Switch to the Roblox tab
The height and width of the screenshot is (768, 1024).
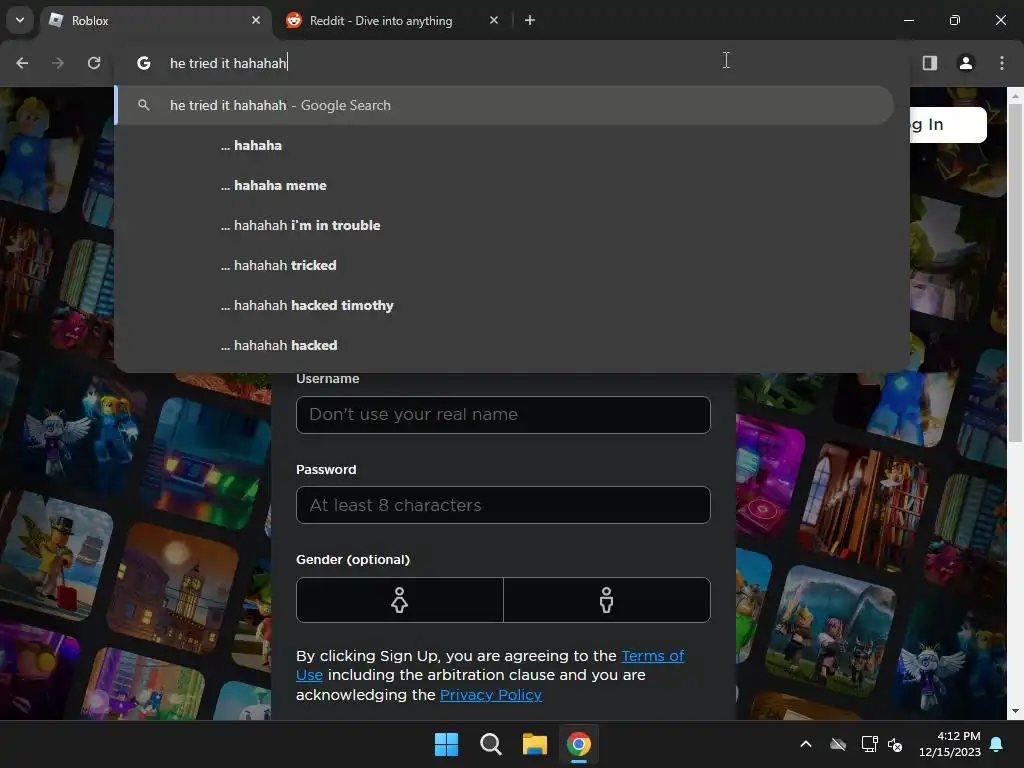click(157, 21)
